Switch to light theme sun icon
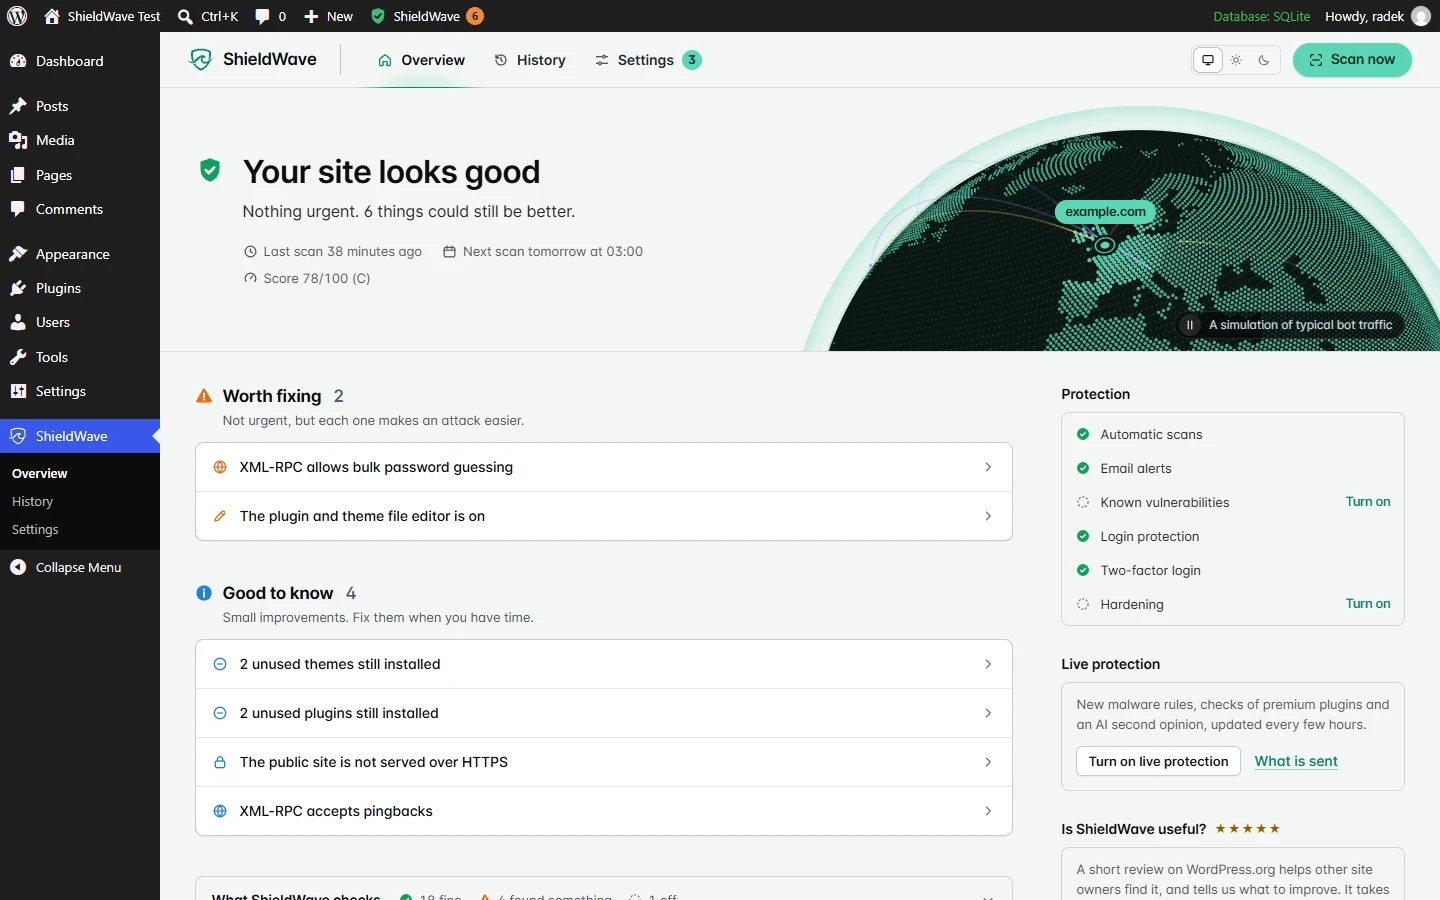Image resolution: width=1440 pixels, height=900 pixels. tap(1236, 60)
